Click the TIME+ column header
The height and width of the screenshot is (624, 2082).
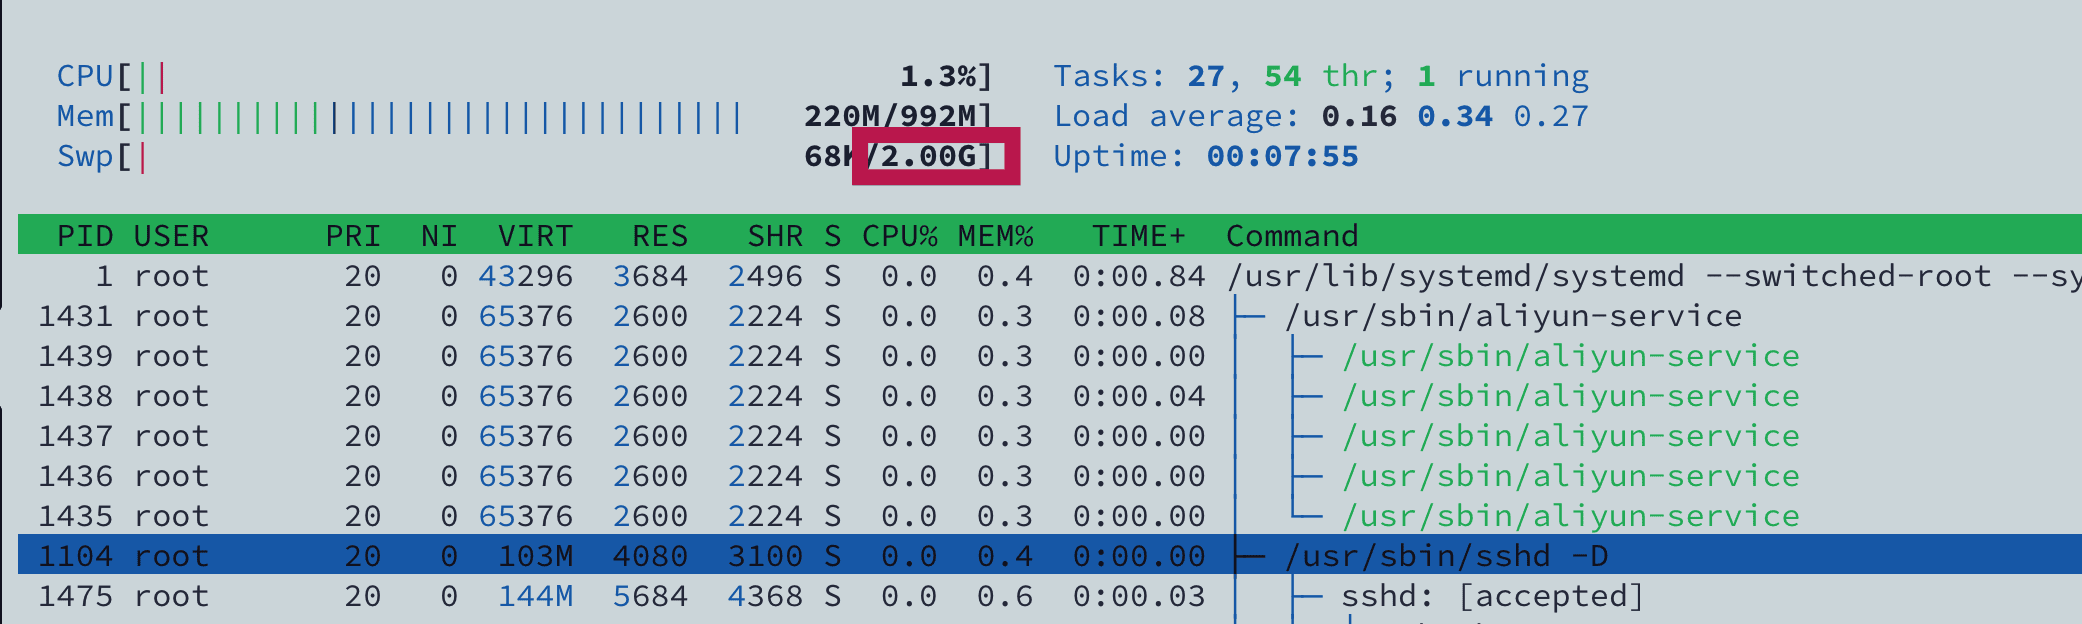point(1138,236)
